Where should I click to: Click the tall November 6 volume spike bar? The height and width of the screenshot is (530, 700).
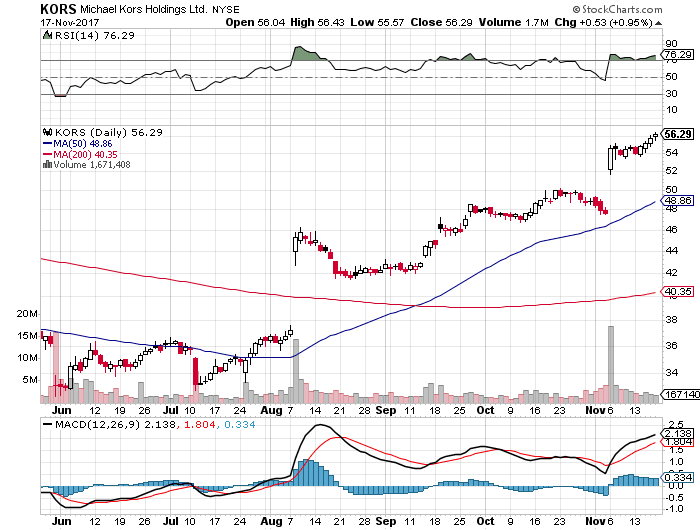611,364
